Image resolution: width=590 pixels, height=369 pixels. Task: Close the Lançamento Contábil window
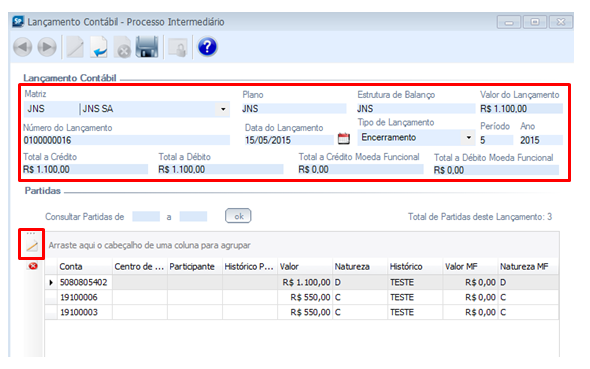[x=561, y=22]
